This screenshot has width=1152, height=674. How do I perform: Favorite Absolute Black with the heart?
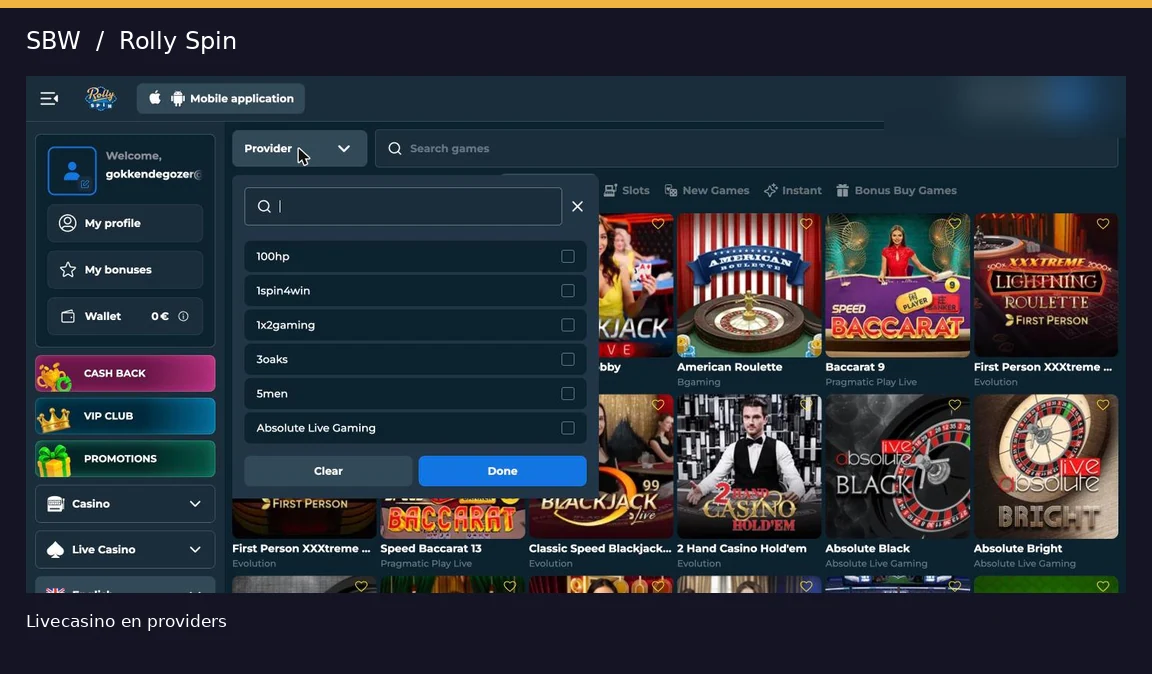click(x=954, y=405)
